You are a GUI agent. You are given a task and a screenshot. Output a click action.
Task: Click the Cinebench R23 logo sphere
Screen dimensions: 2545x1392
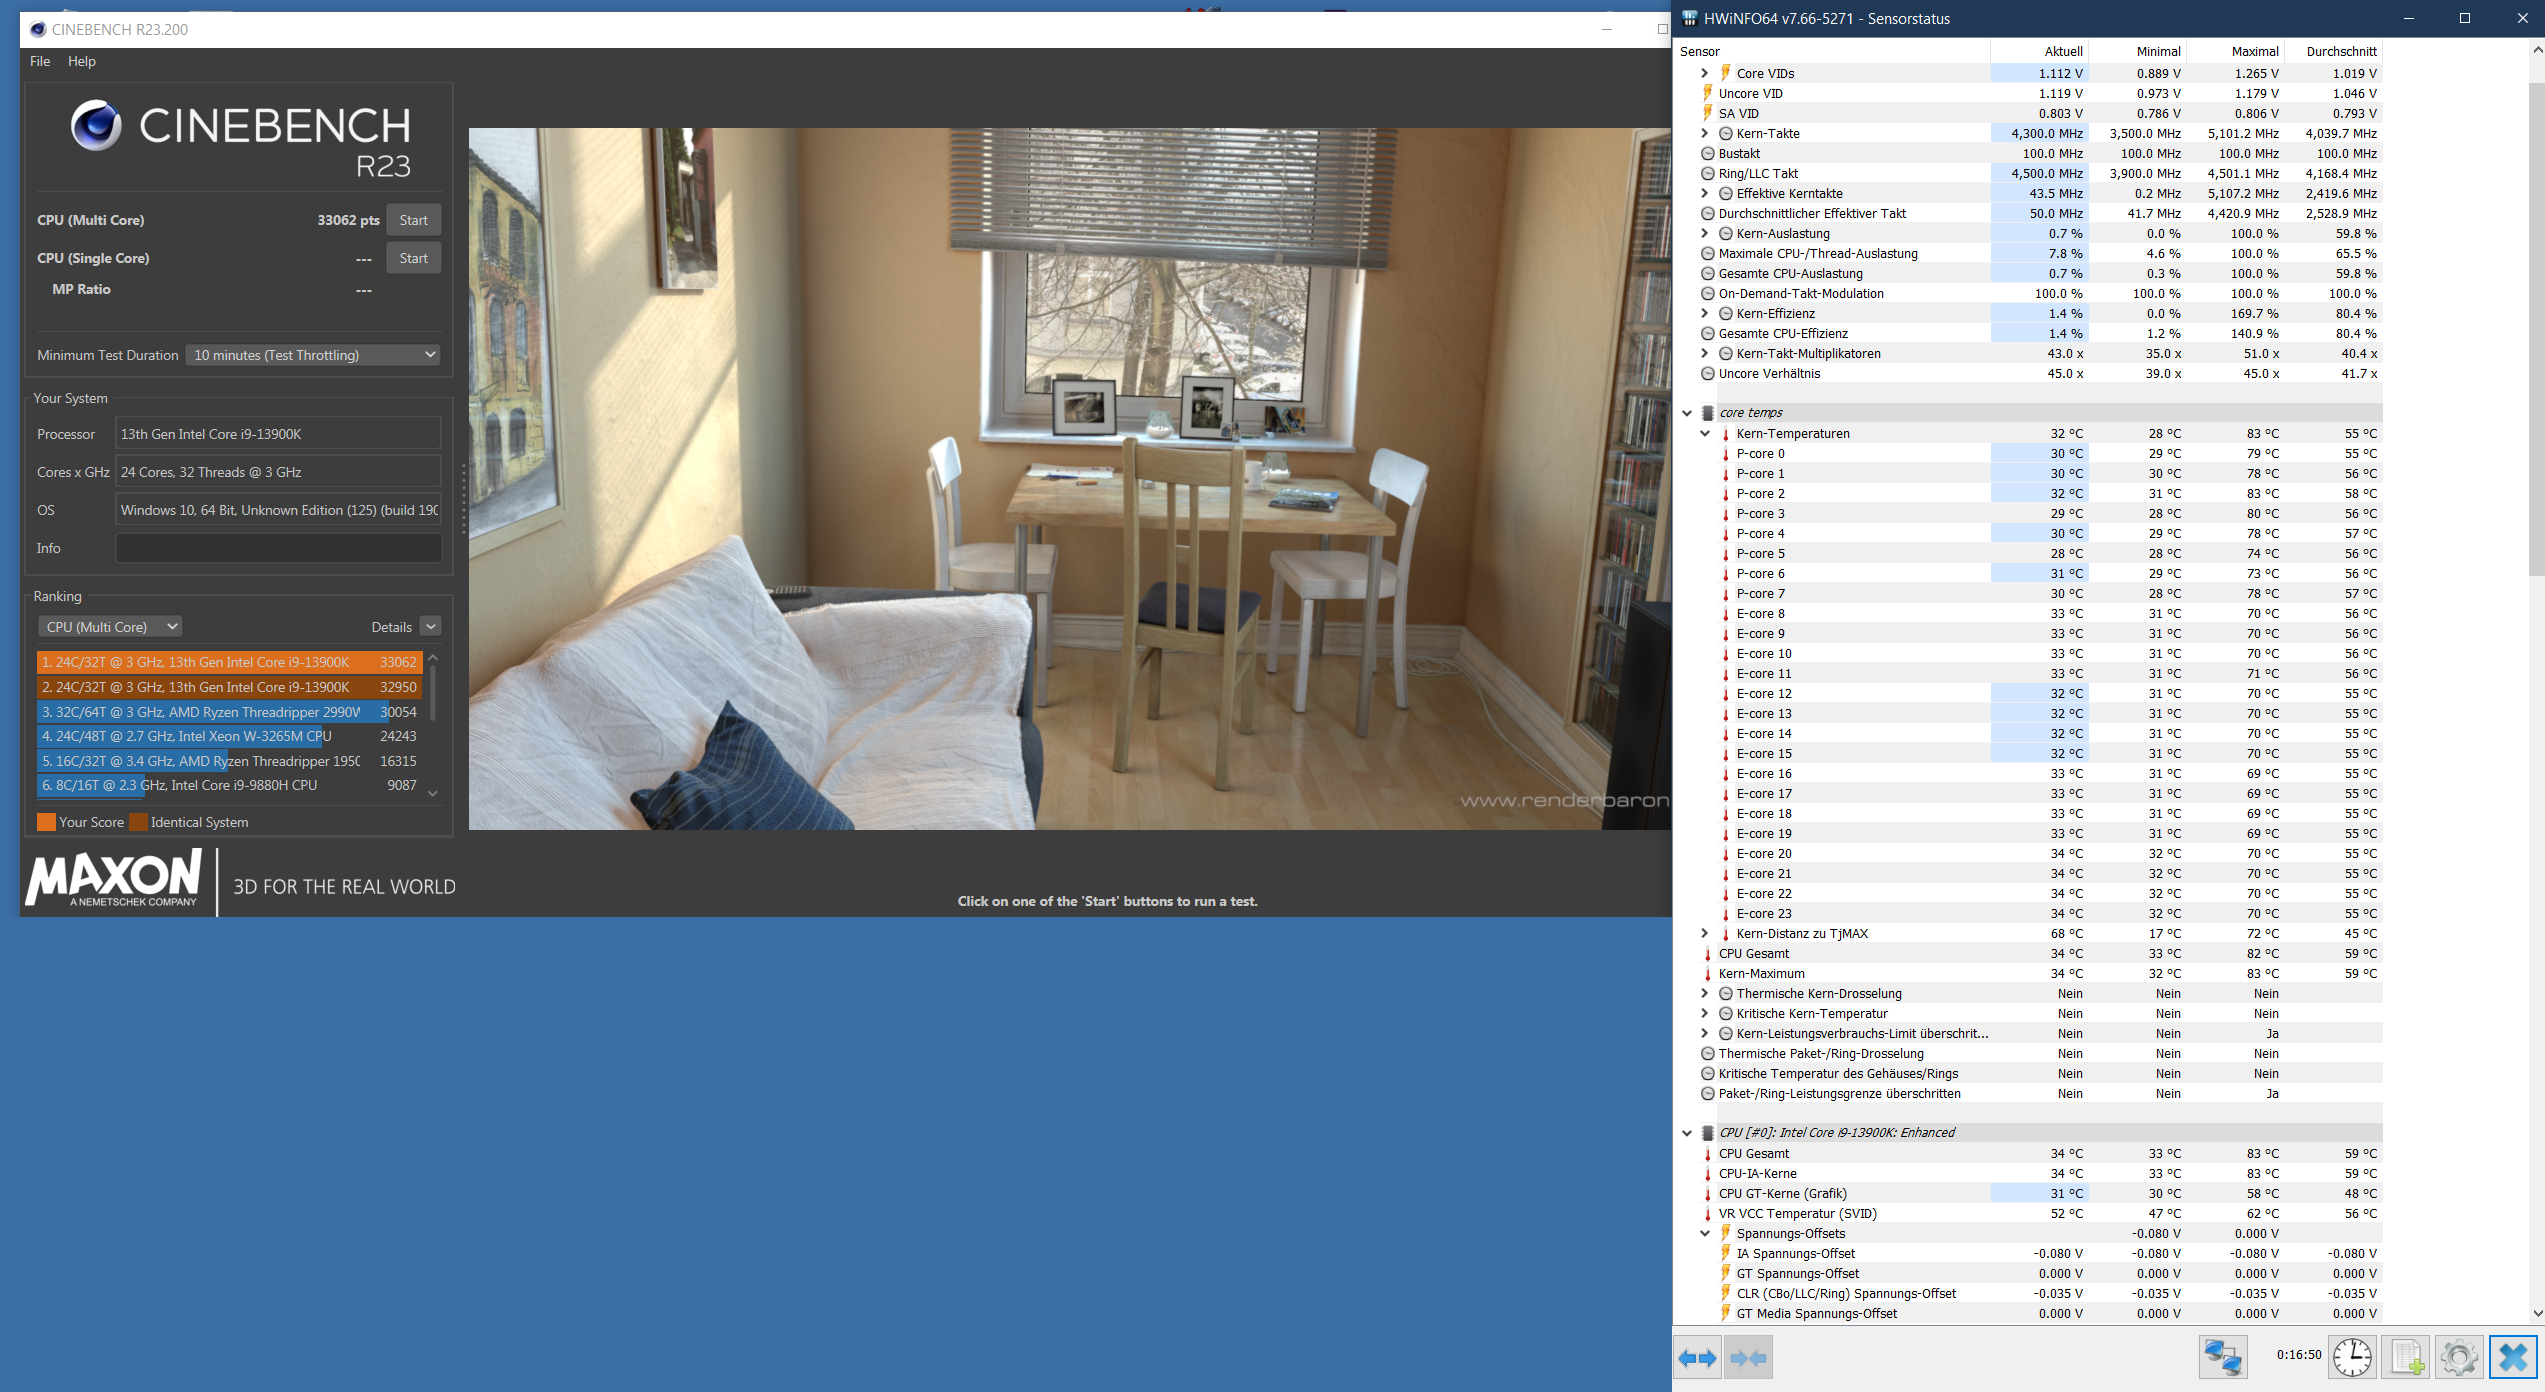coord(96,126)
